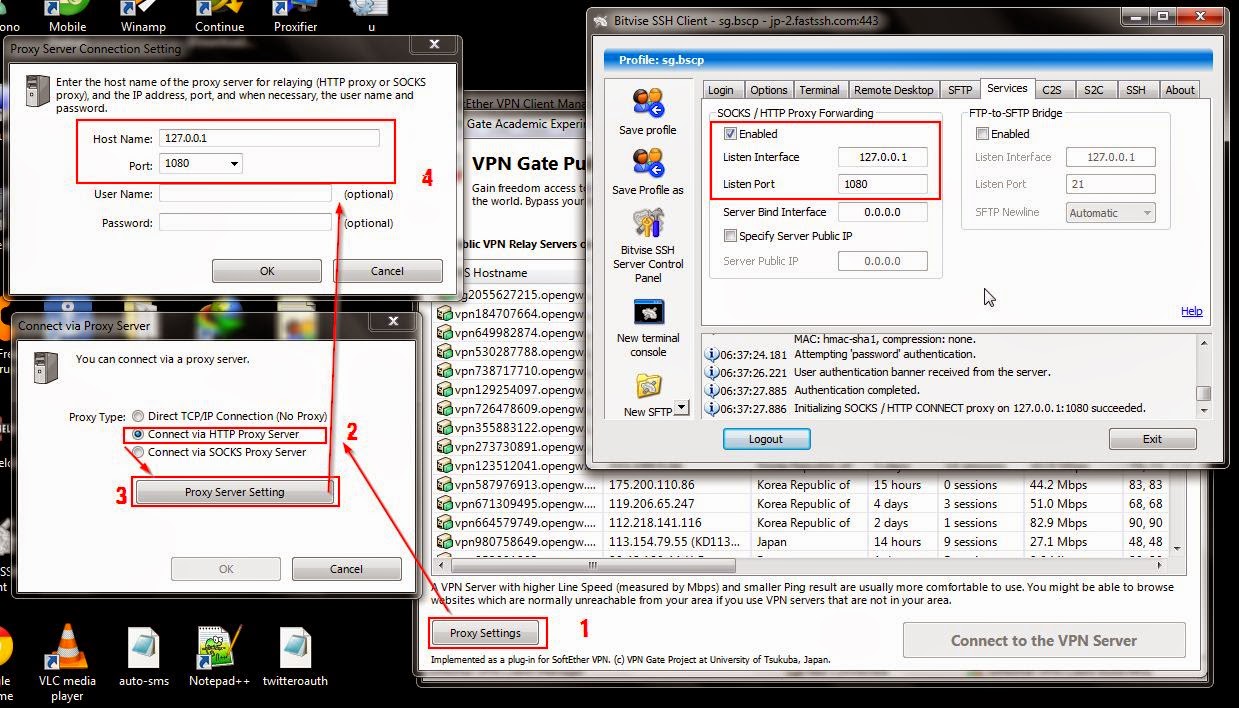Open the SFTP Newline Automatic dropdown

click(x=1147, y=213)
